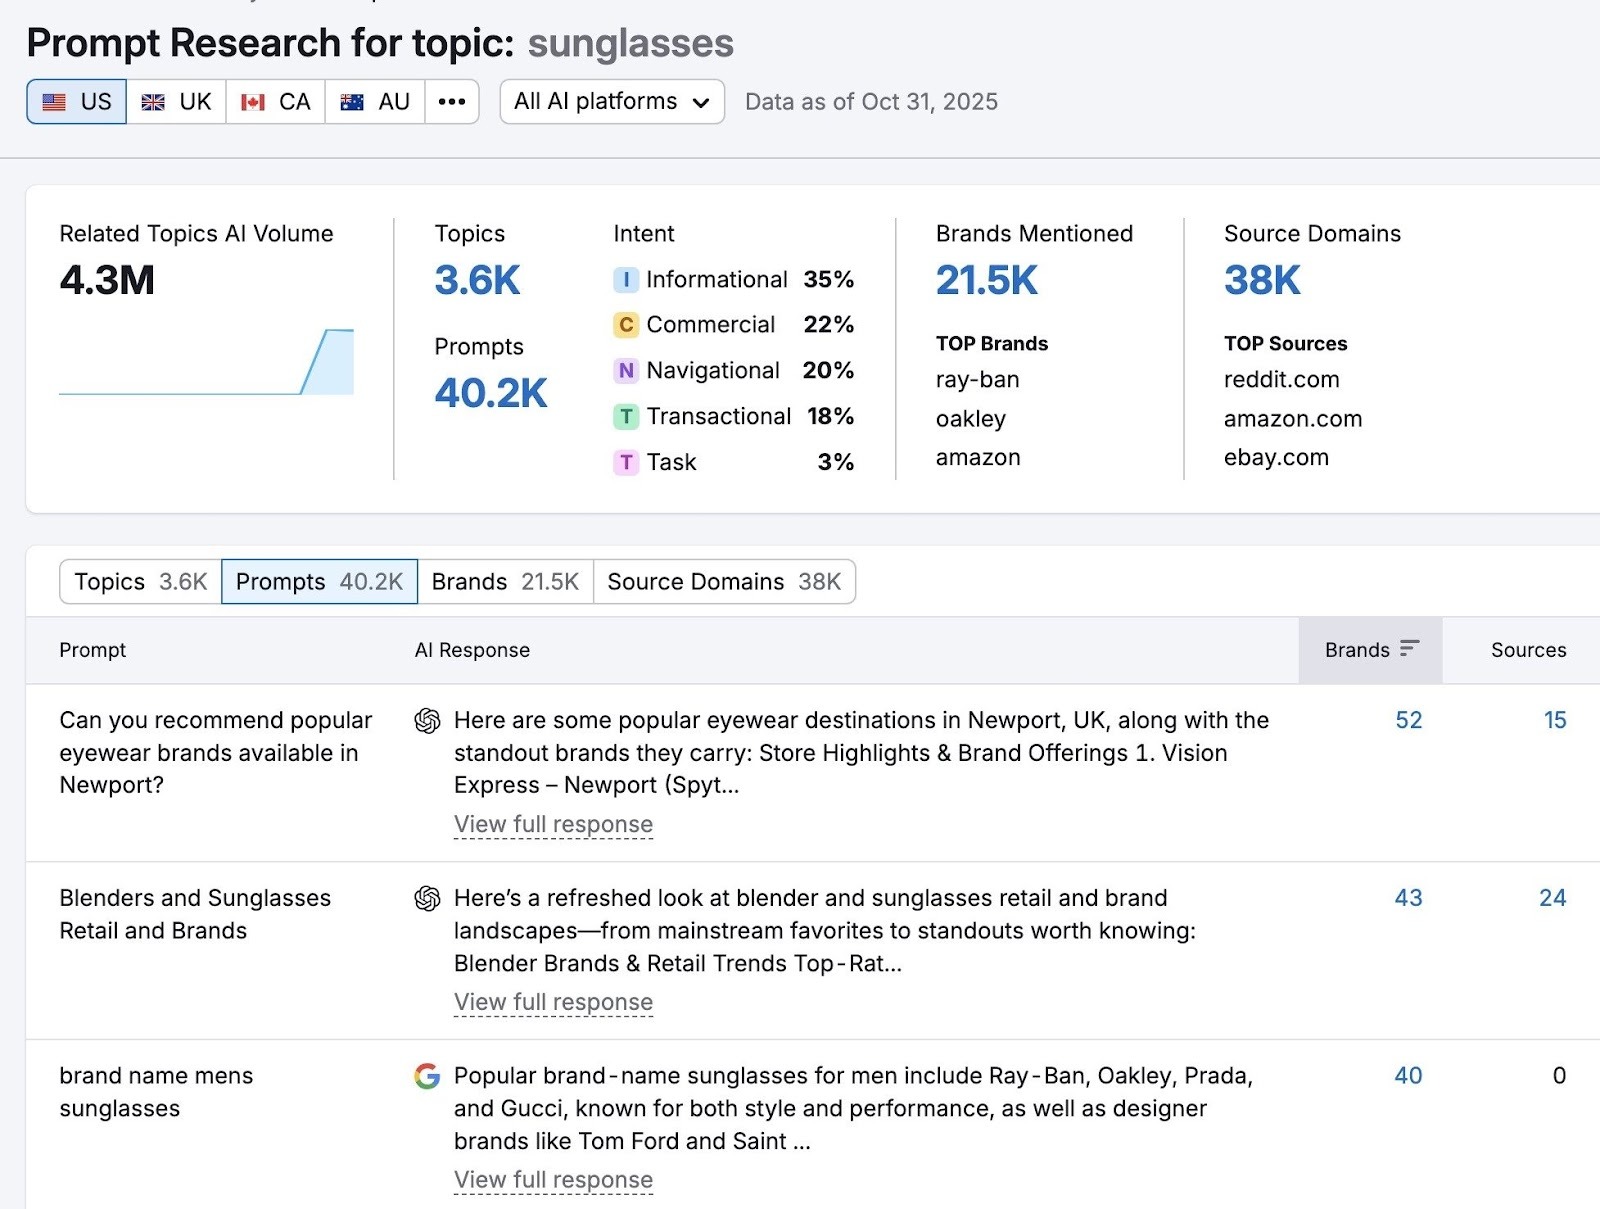This screenshot has width=1600, height=1209.
Task: View full response for the Newport prompt
Action: pos(553,824)
